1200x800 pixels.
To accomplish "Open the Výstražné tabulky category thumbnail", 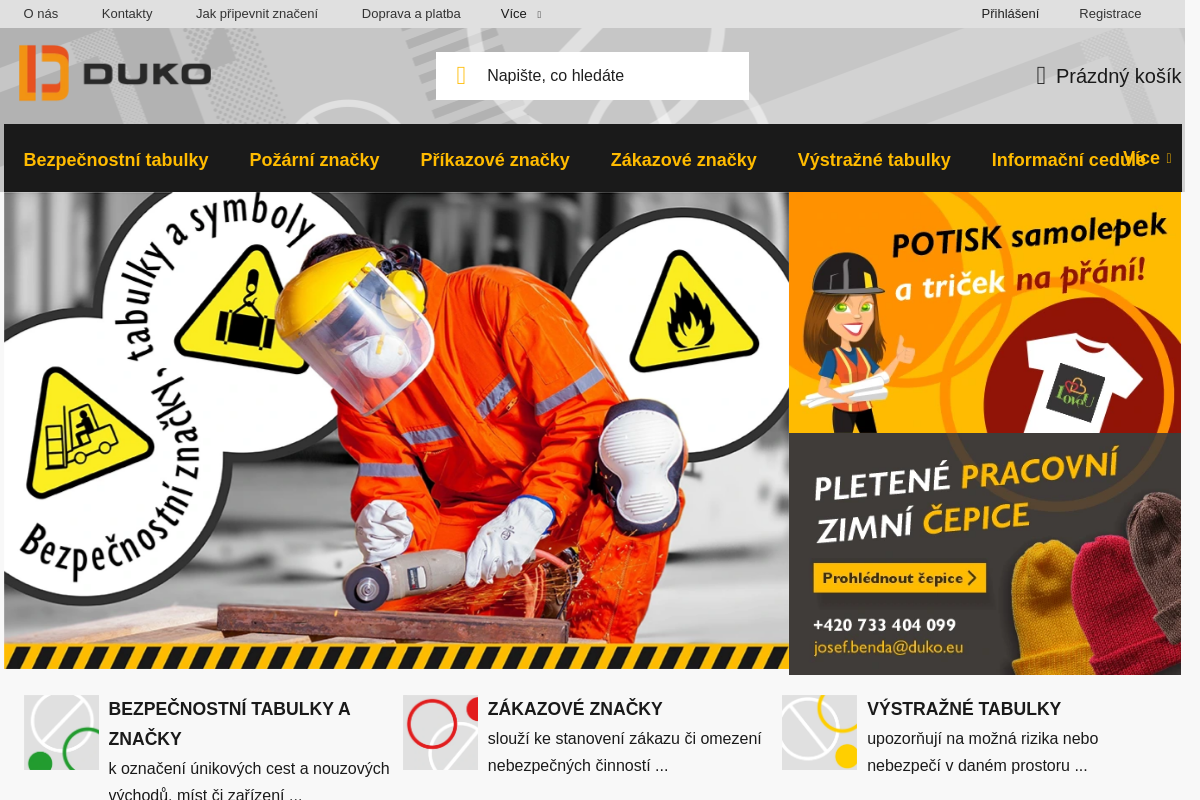I will pos(819,732).
